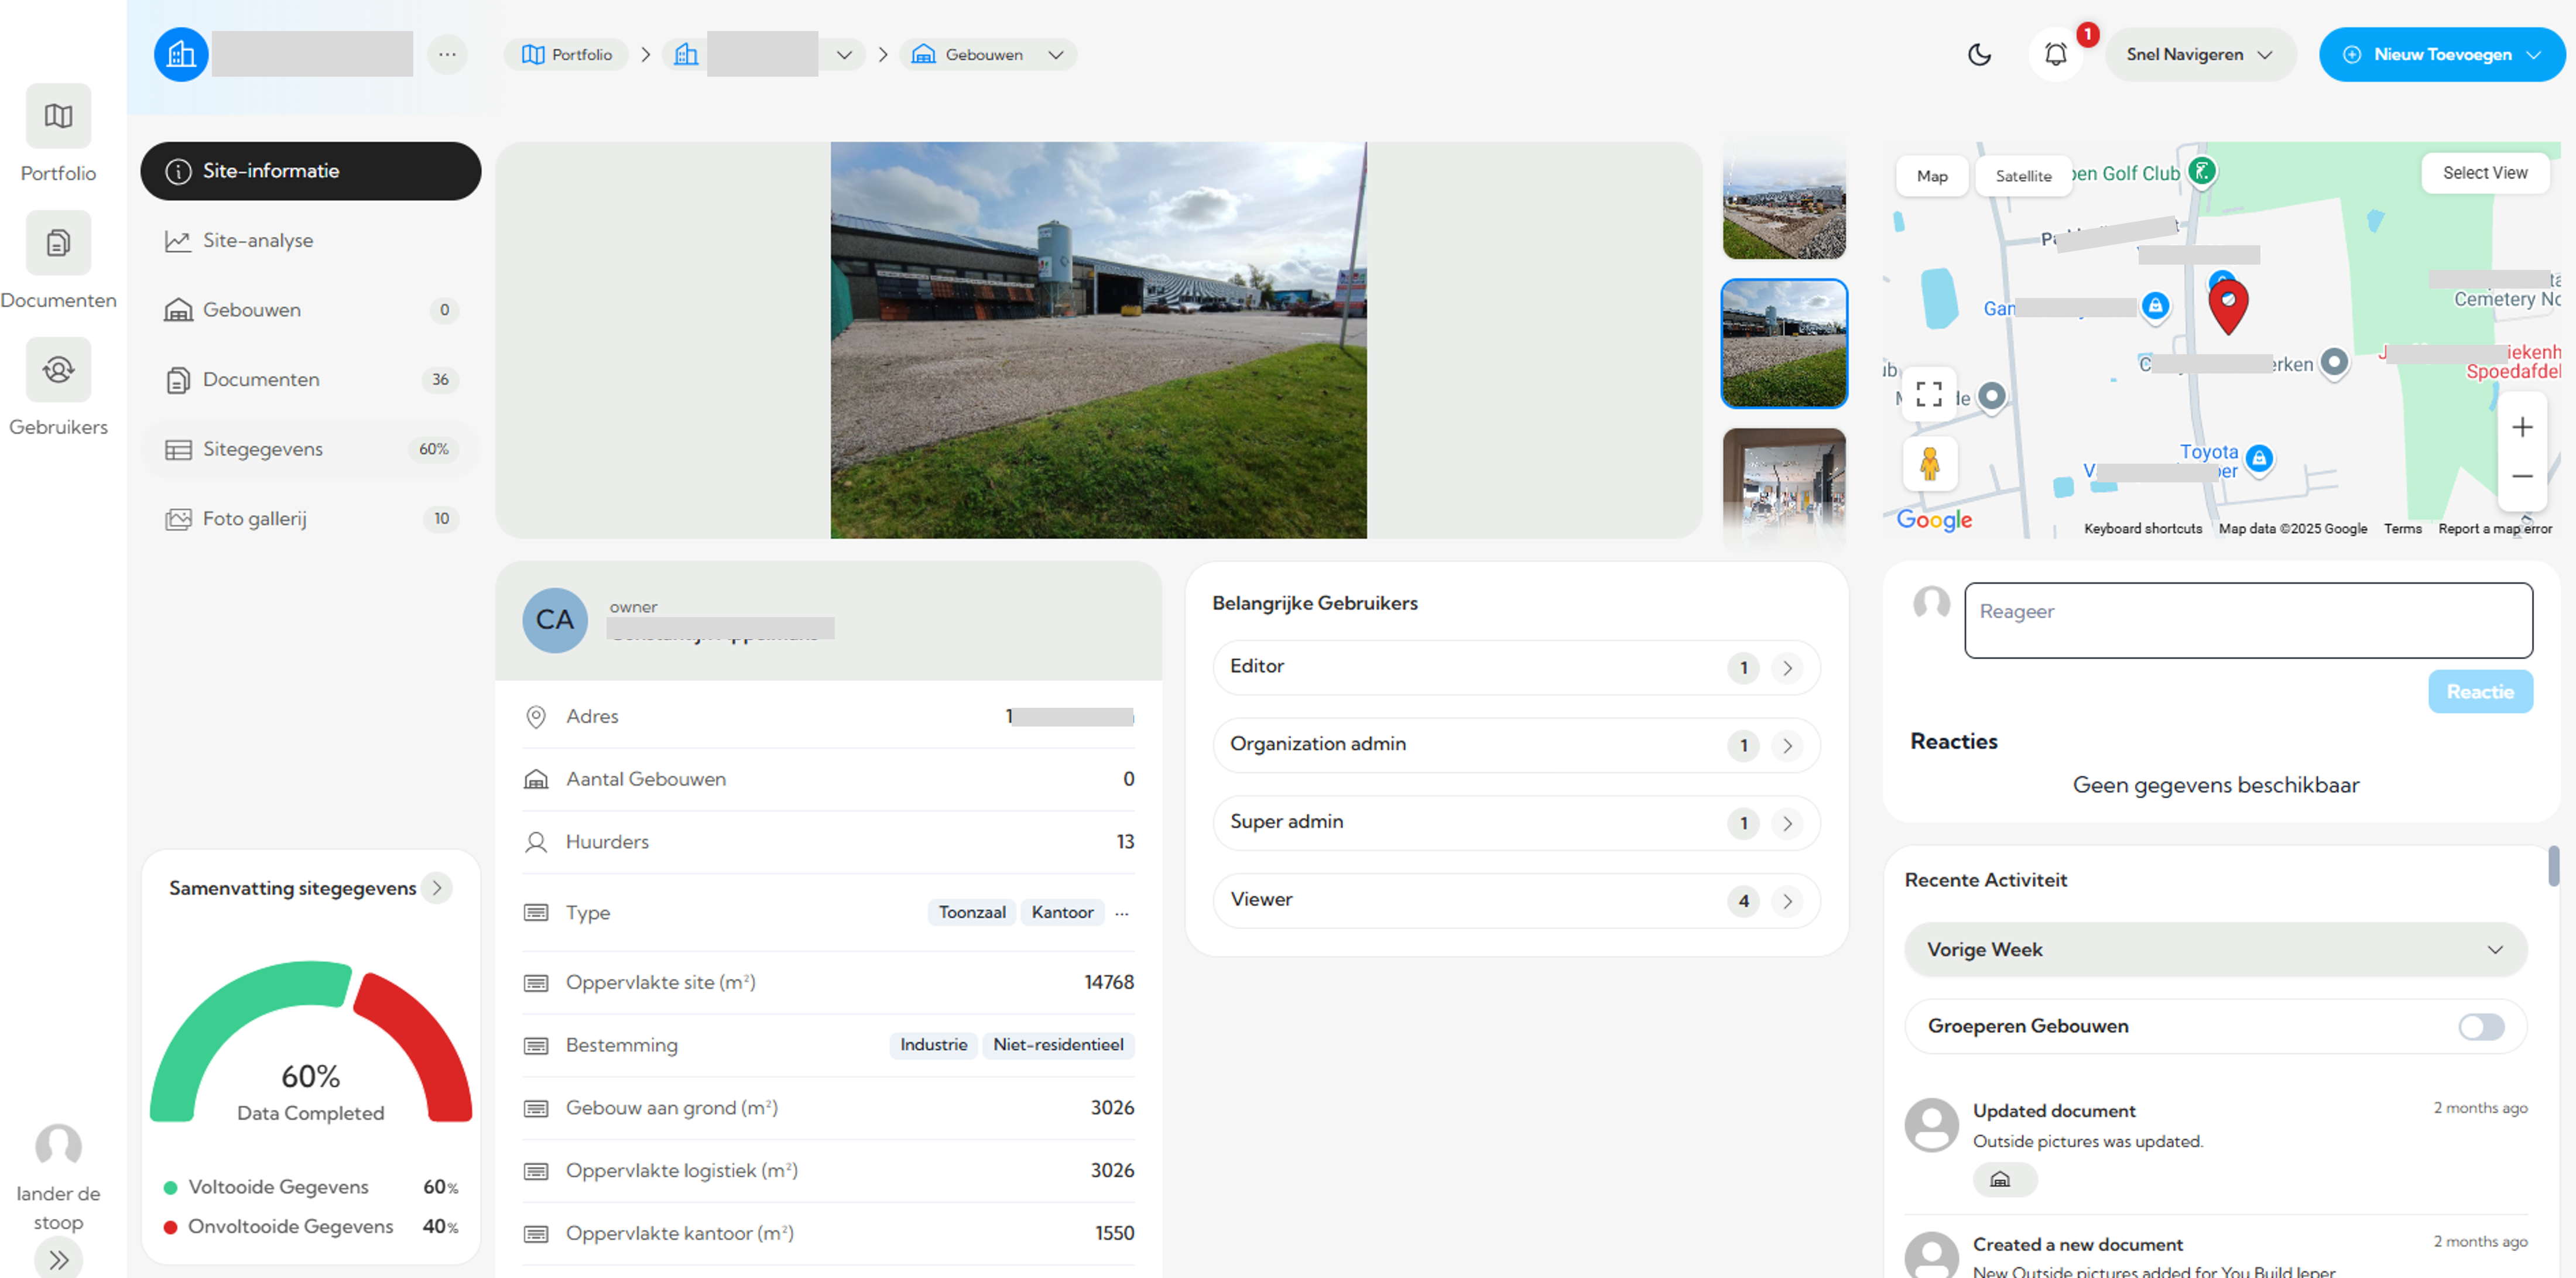Open three-dots menu beside site name

[x=447, y=55]
